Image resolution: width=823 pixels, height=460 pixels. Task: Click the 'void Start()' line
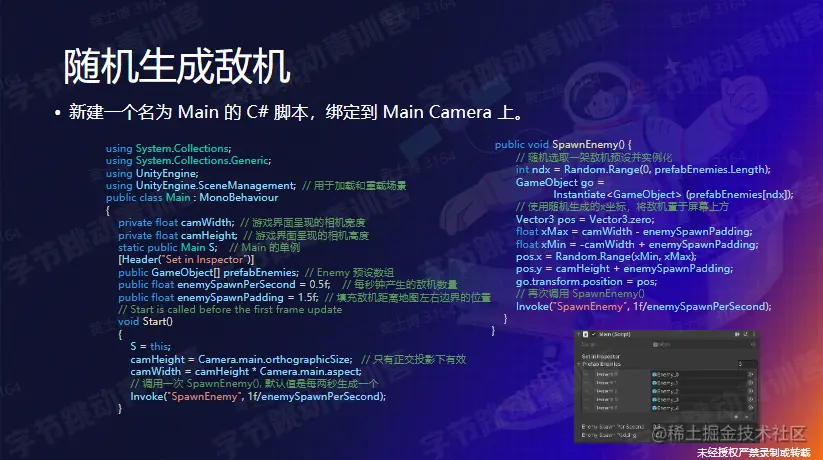[x=145, y=321]
